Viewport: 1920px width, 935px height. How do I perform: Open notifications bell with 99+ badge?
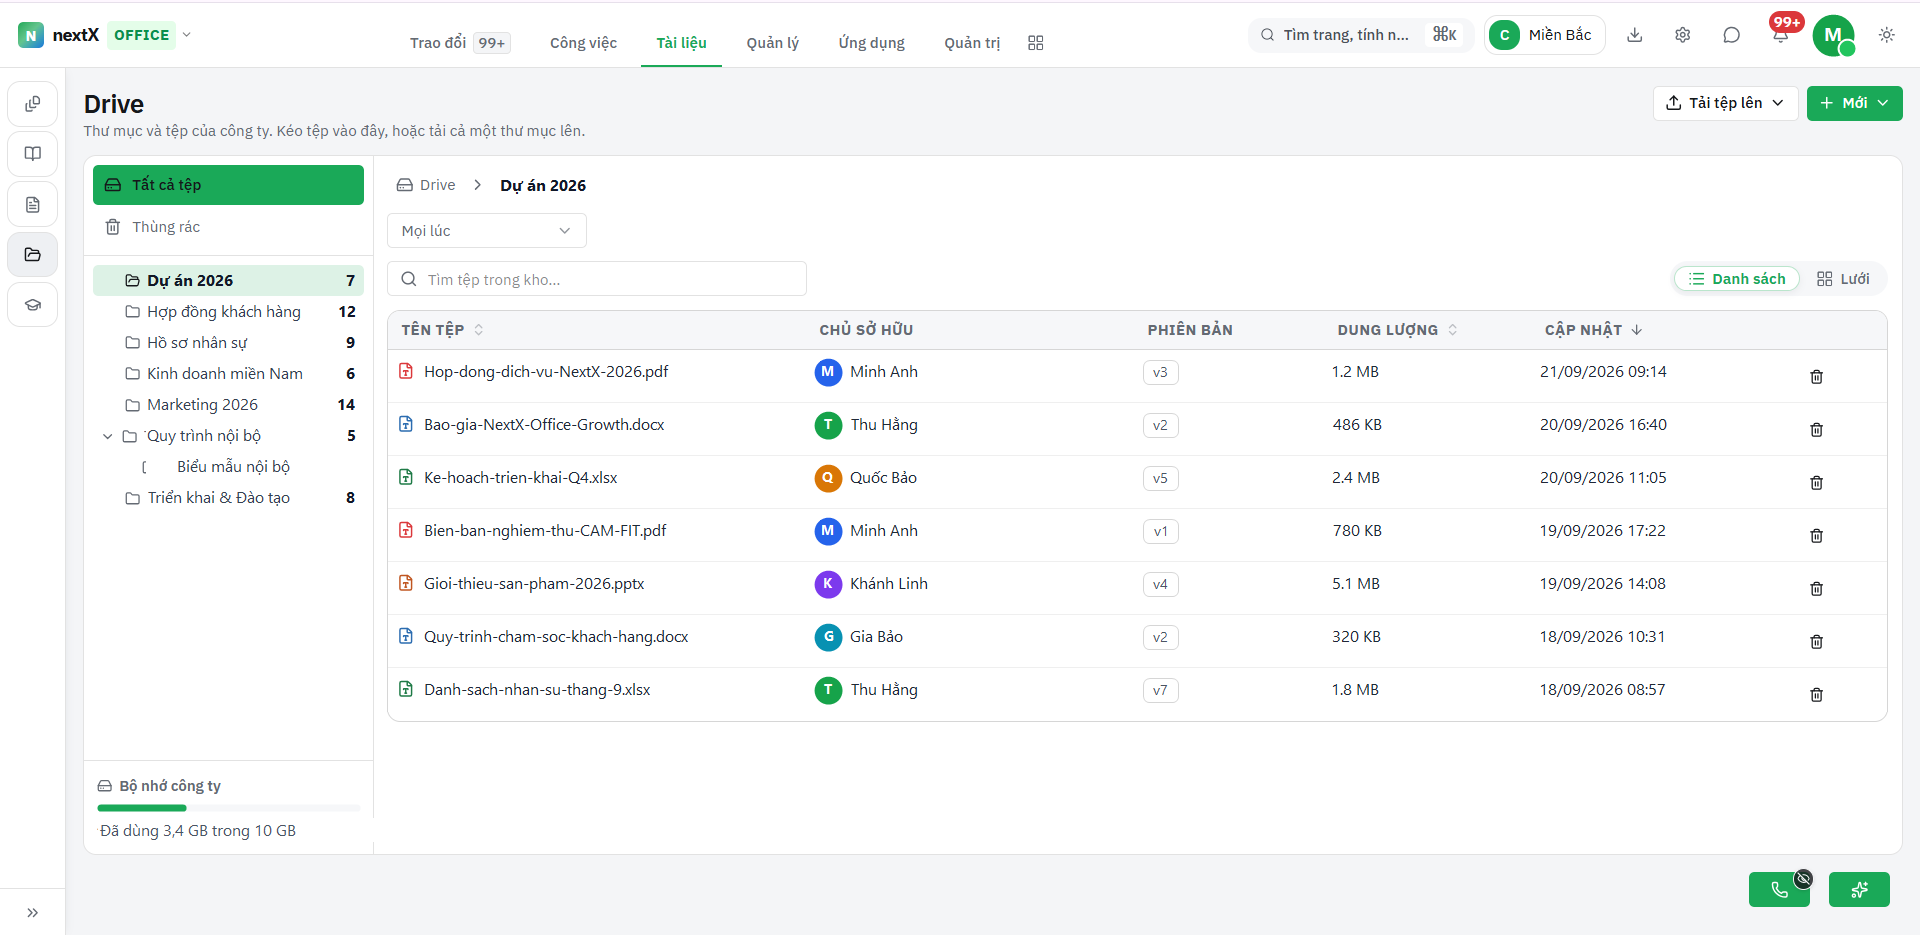tap(1781, 35)
